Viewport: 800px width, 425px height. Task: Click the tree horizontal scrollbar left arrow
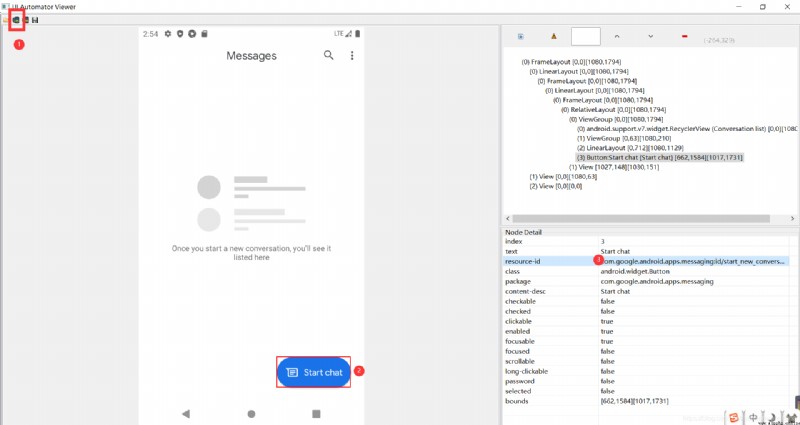pyautogui.click(x=507, y=218)
